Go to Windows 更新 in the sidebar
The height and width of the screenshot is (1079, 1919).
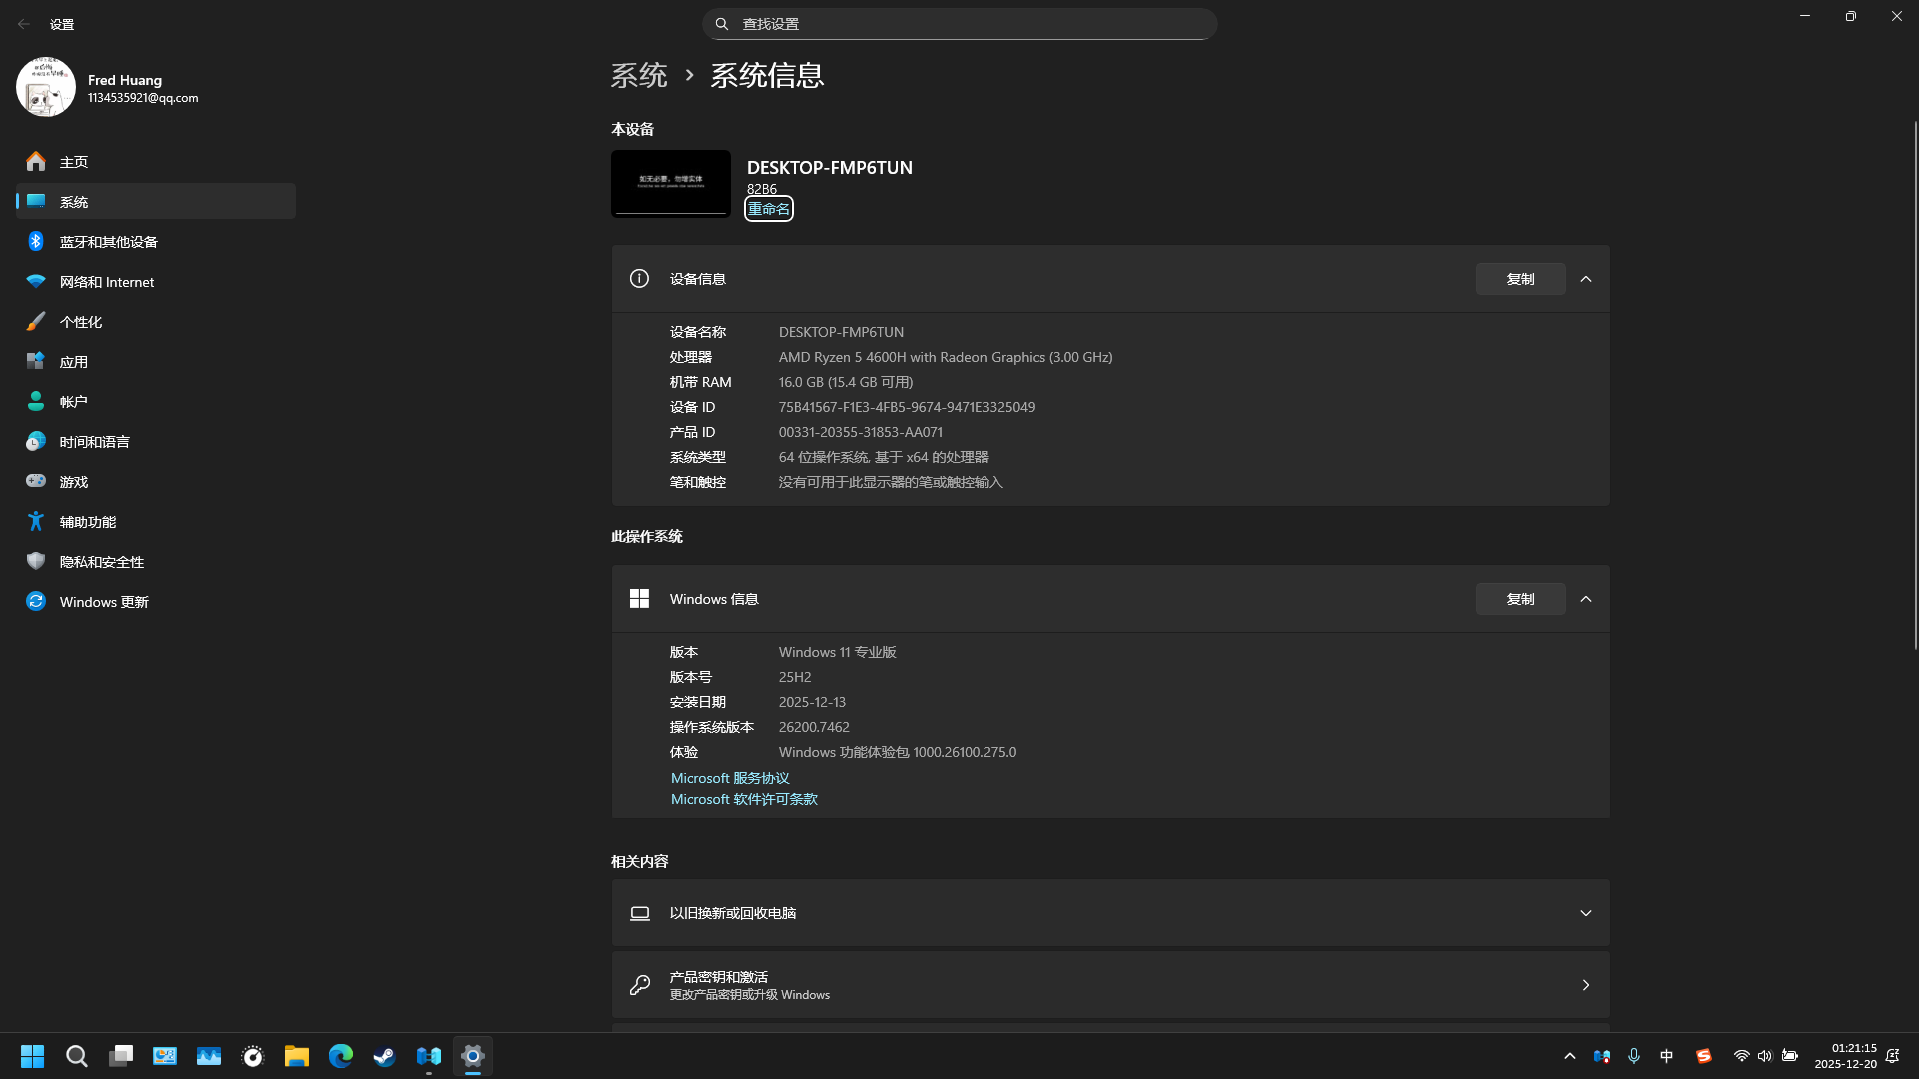156,601
